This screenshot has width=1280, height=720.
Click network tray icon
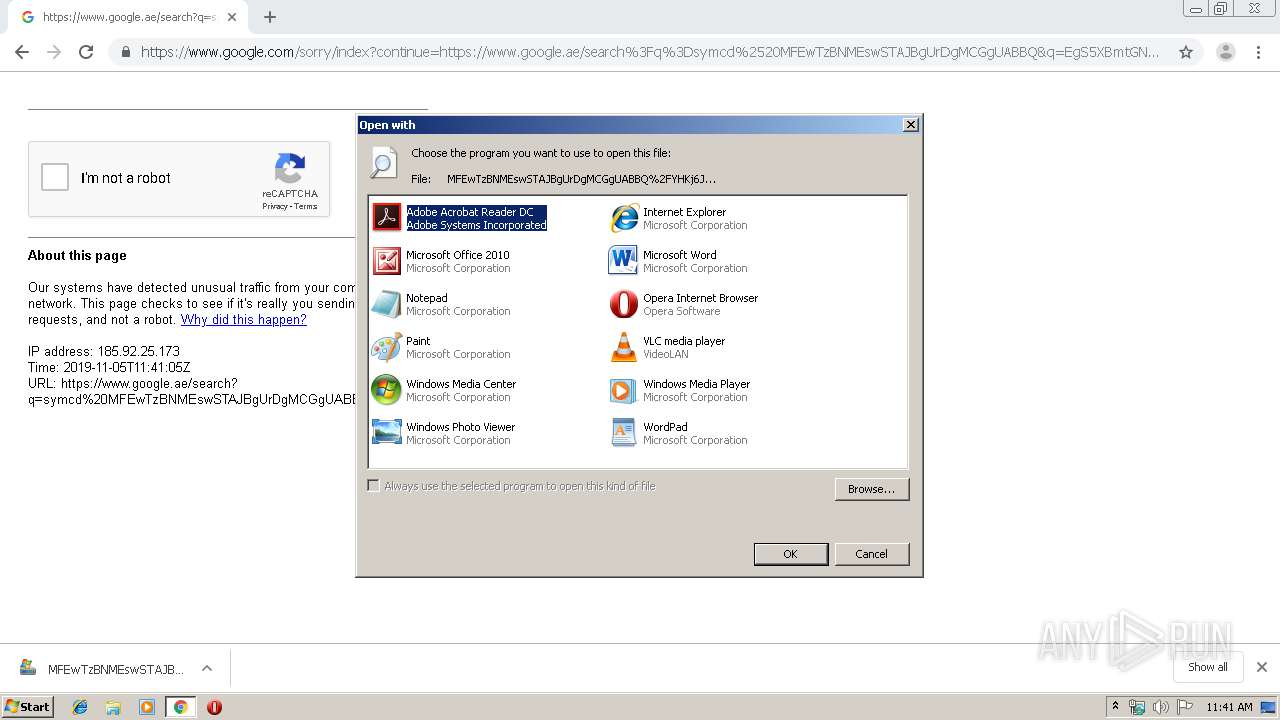tap(1137, 707)
